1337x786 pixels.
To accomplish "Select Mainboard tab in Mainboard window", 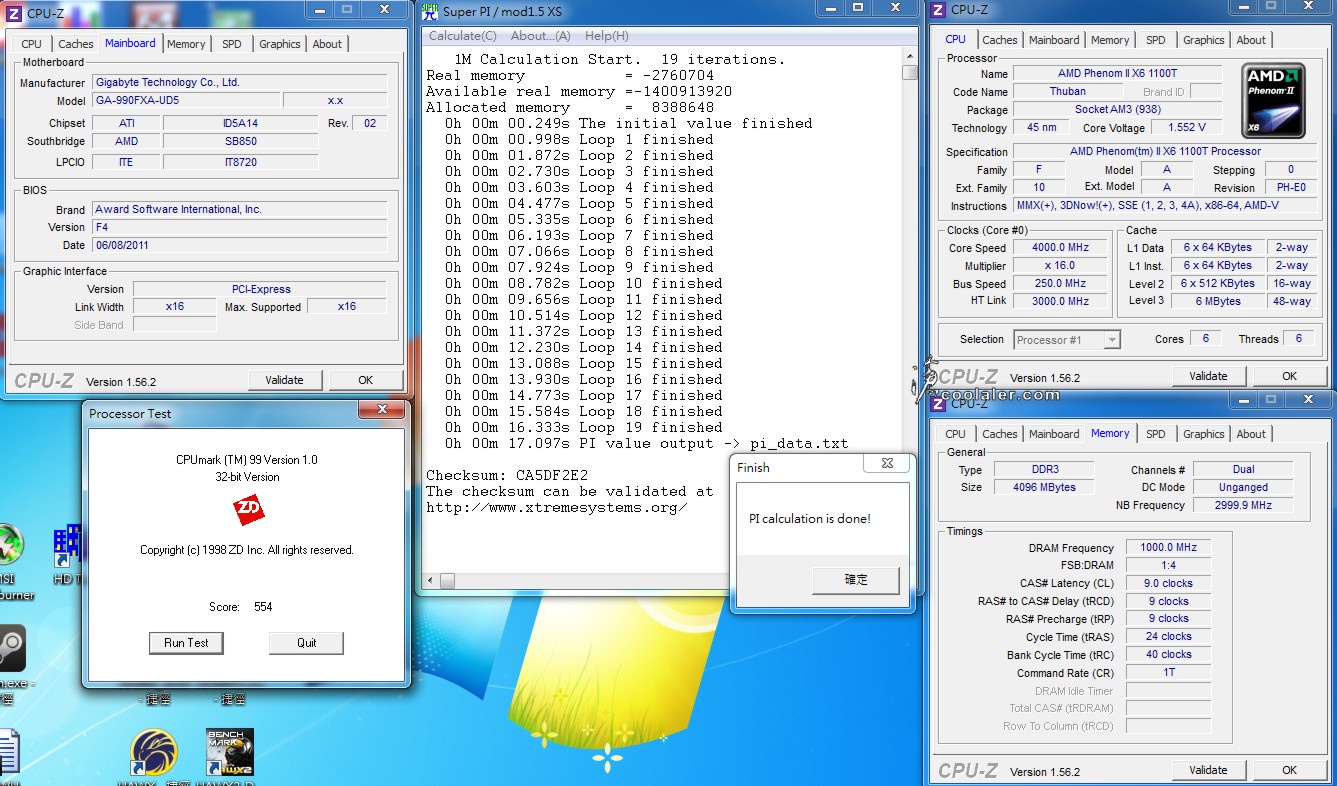I will [x=130, y=43].
